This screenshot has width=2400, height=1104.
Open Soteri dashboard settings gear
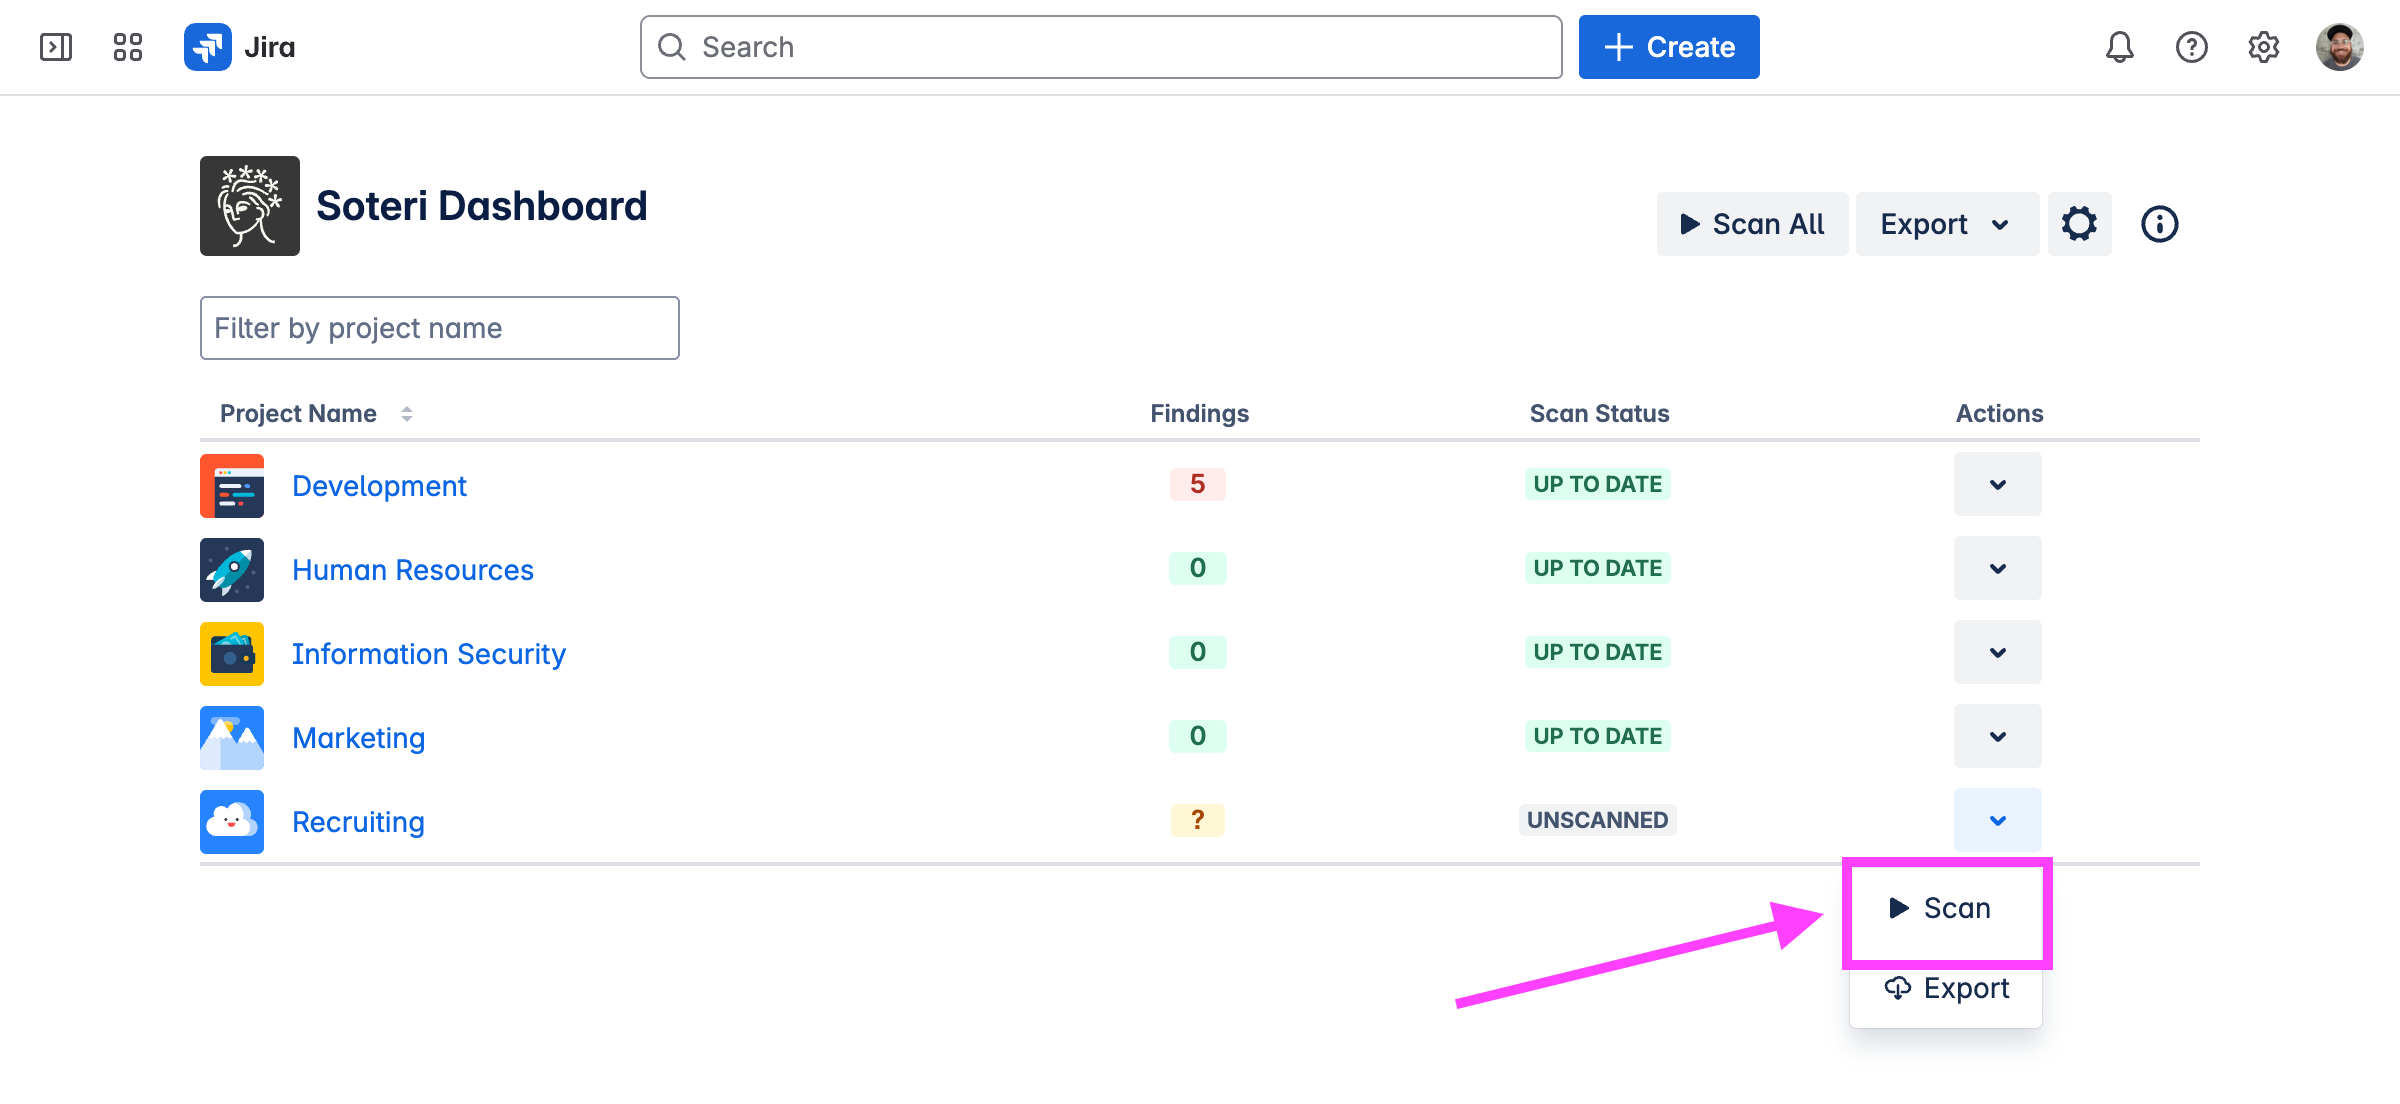[x=2079, y=224]
